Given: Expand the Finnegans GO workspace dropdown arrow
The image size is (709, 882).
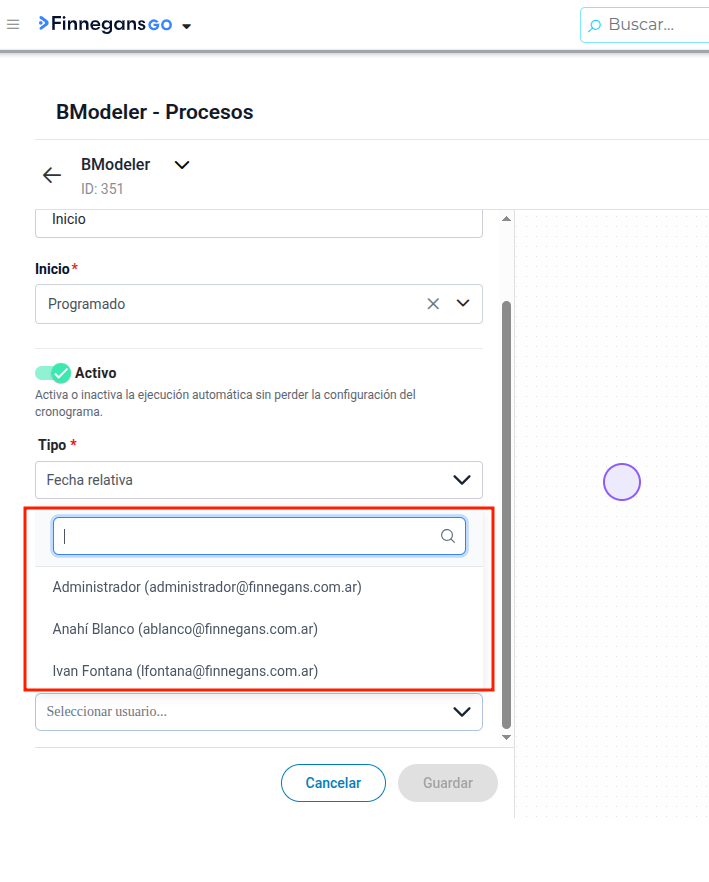Looking at the screenshot, I should 187,26.
